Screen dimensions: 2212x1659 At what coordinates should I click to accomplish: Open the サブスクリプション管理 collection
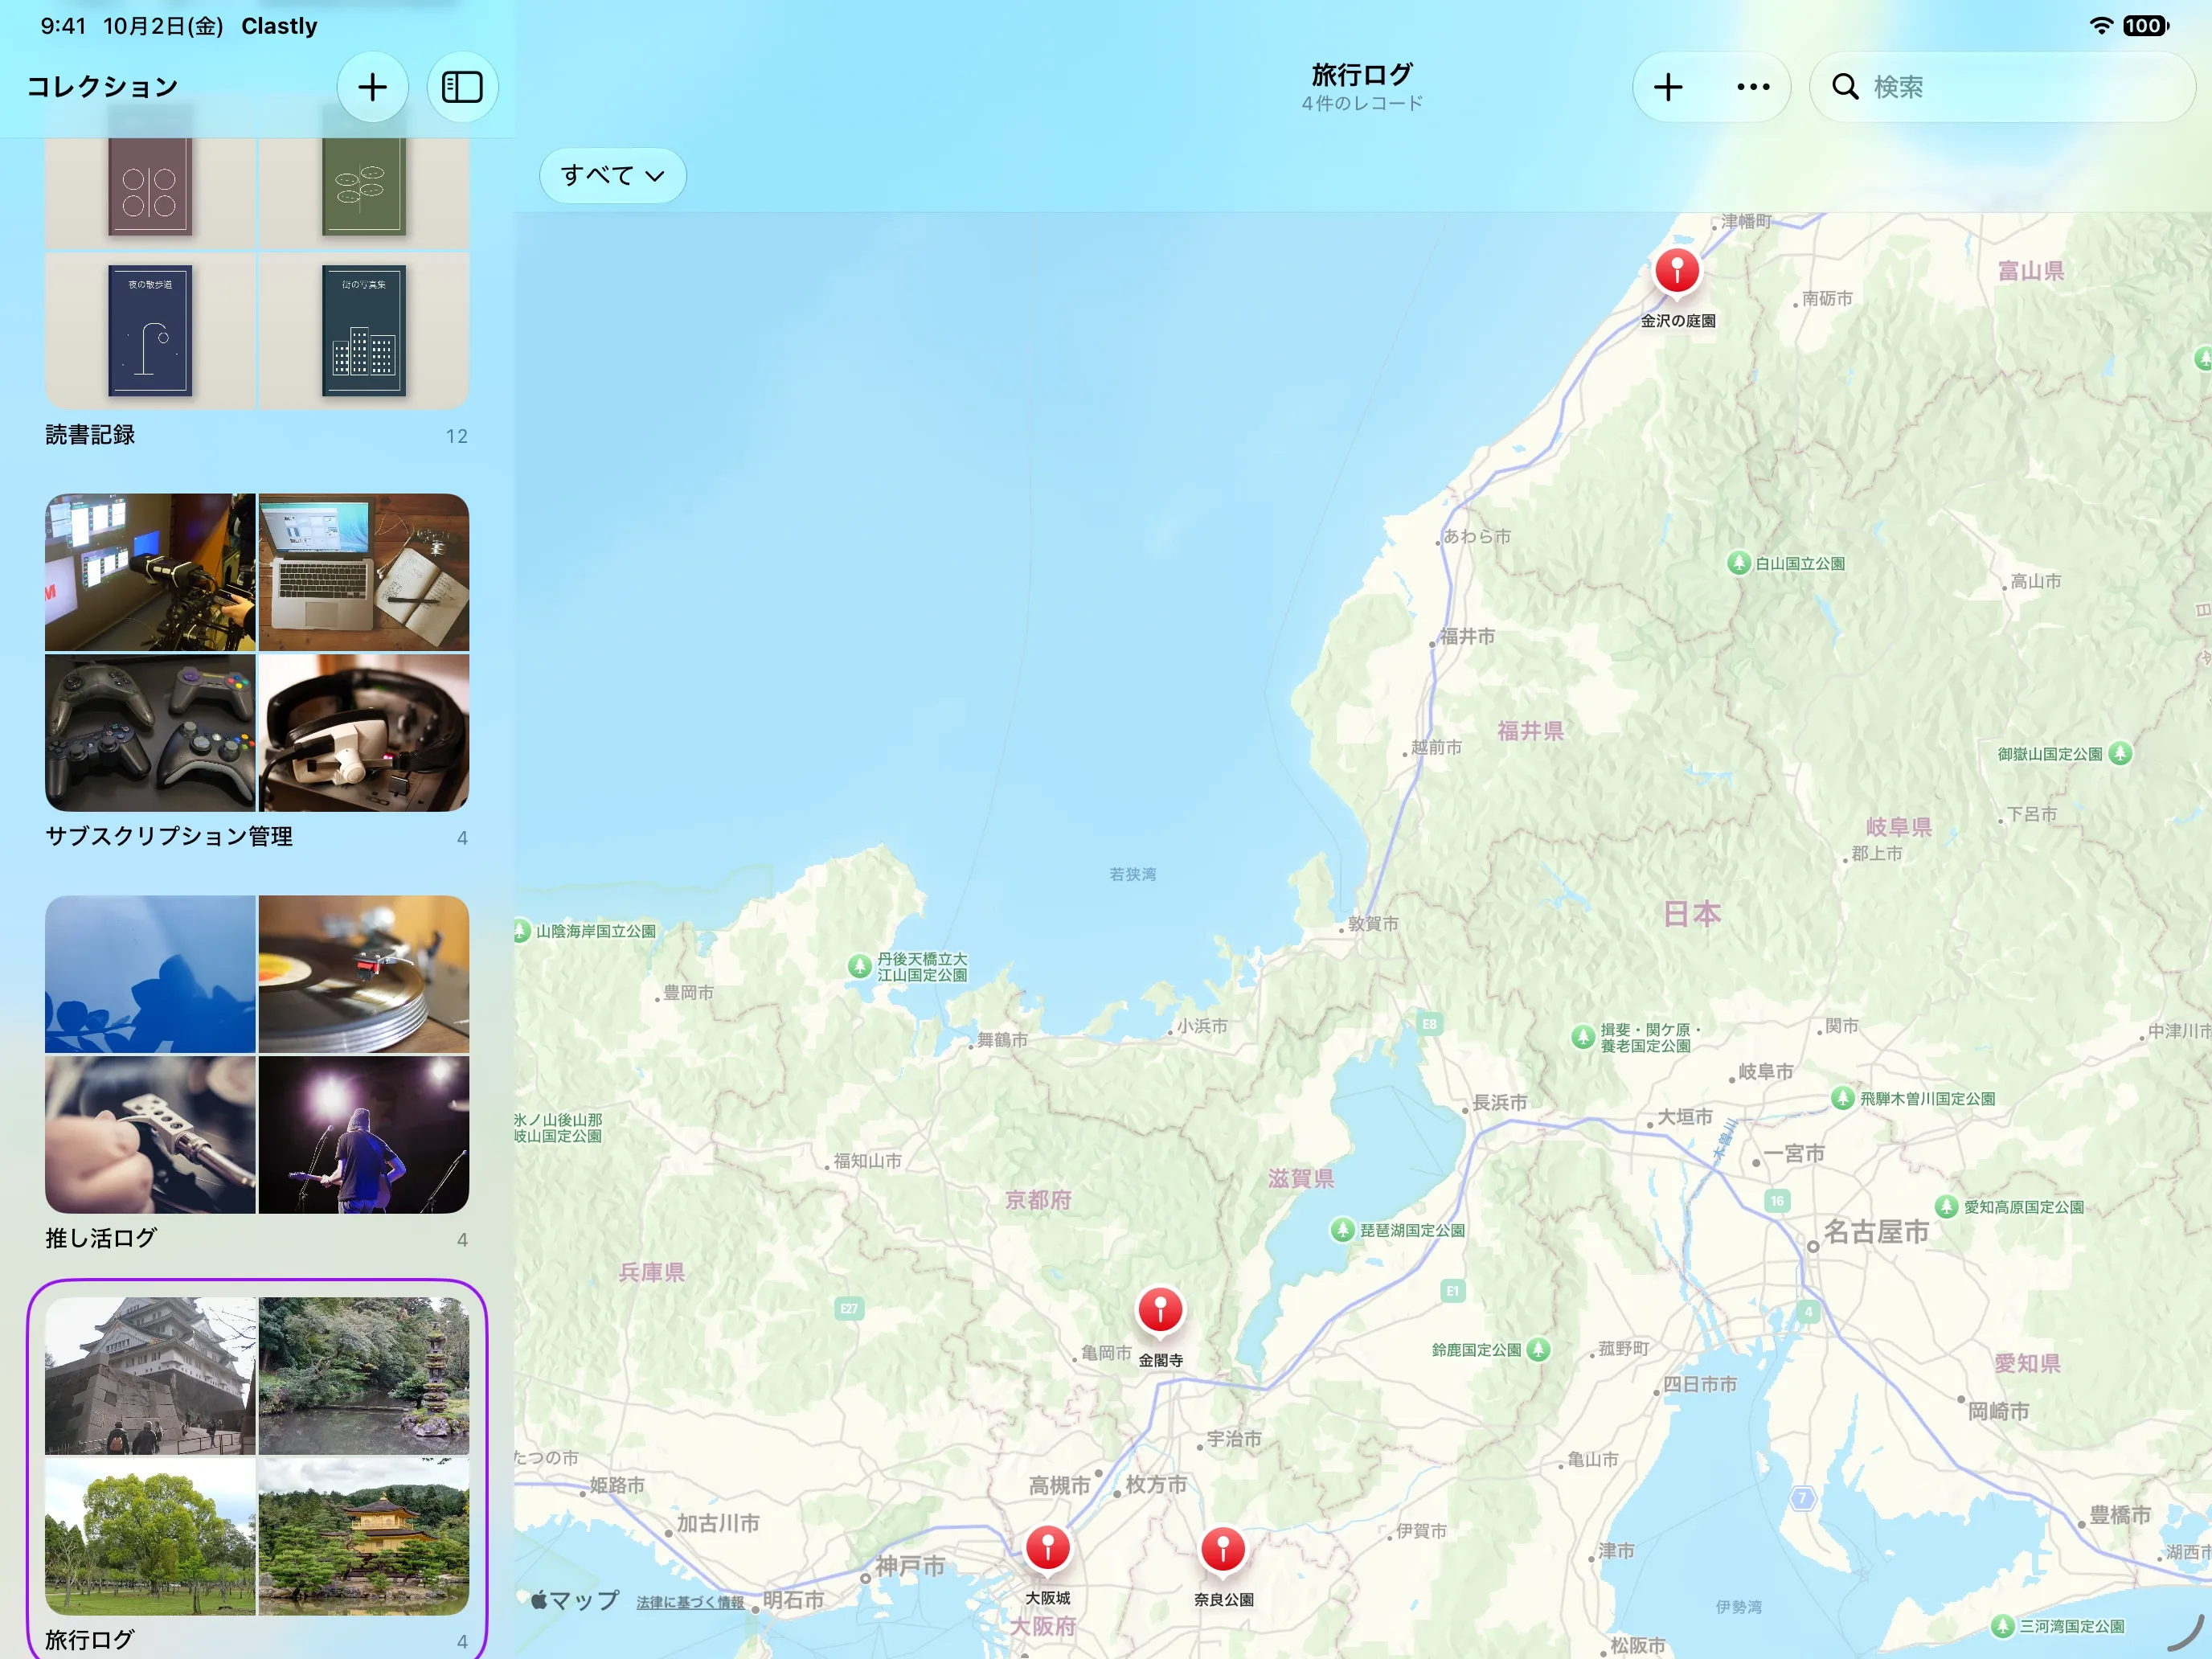tap(257, 672)
